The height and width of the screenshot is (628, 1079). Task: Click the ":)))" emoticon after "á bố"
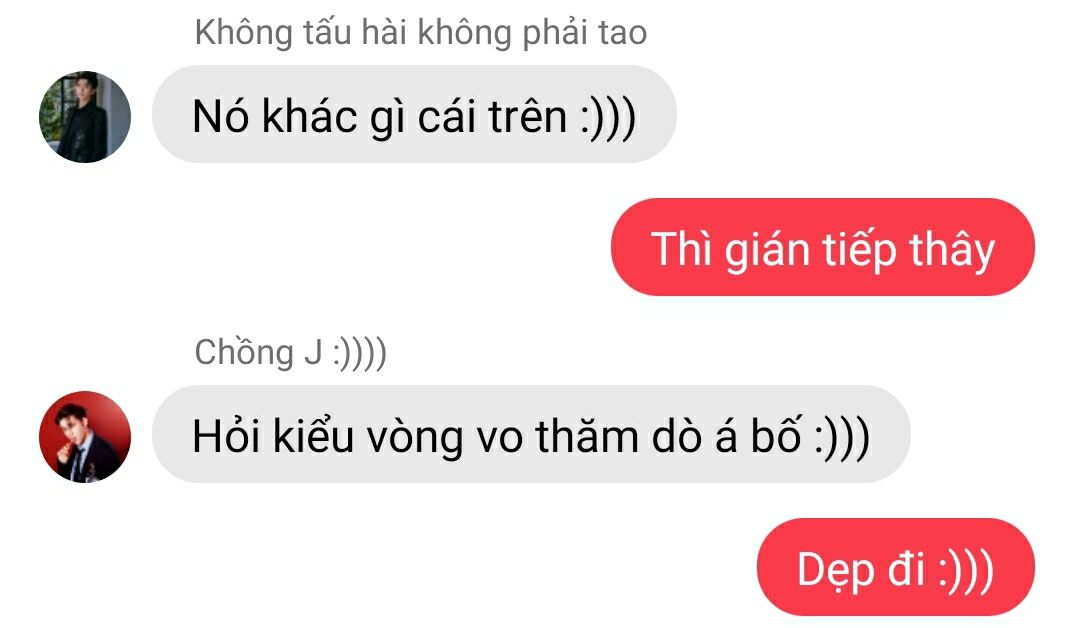click(x=842, y=437)
